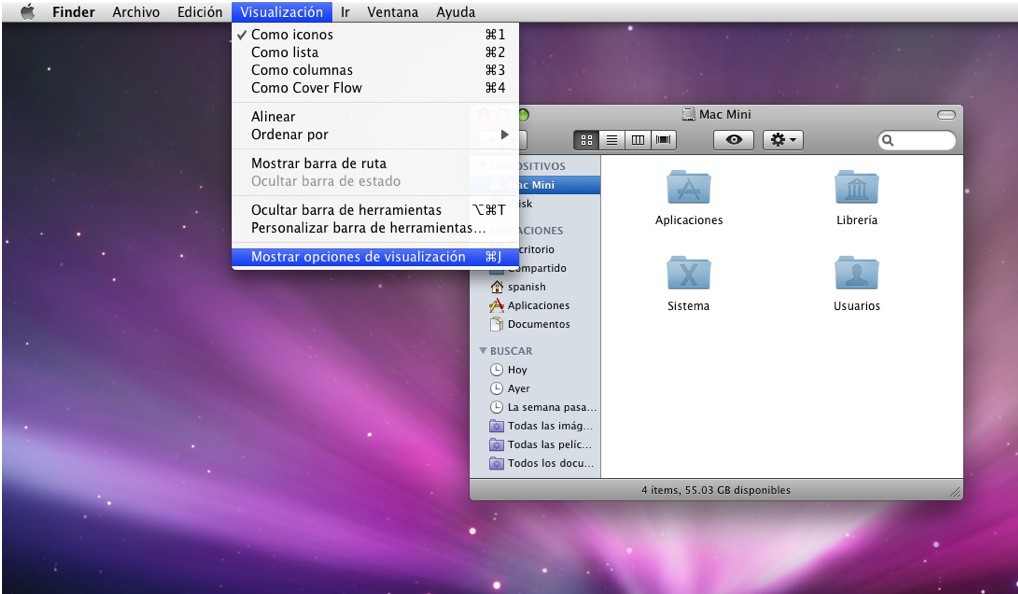The width and height of the screenshot is (1018, 594).
Task: Switch to icon view toolbar button
Action: (x=586, y=140)
